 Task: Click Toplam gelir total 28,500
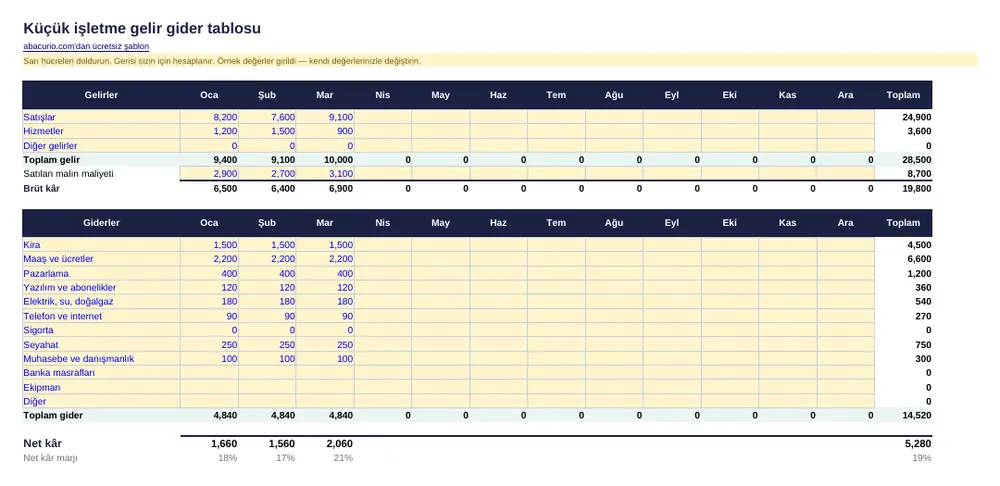918,160
